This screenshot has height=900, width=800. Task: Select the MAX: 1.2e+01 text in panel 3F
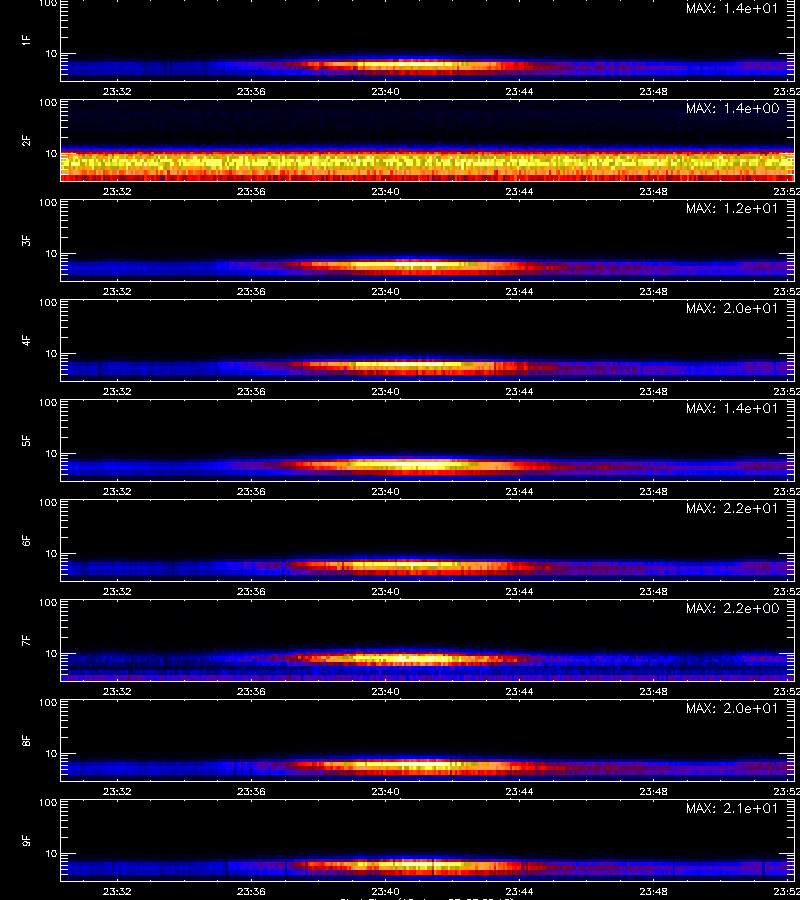[x=732, y=208]
